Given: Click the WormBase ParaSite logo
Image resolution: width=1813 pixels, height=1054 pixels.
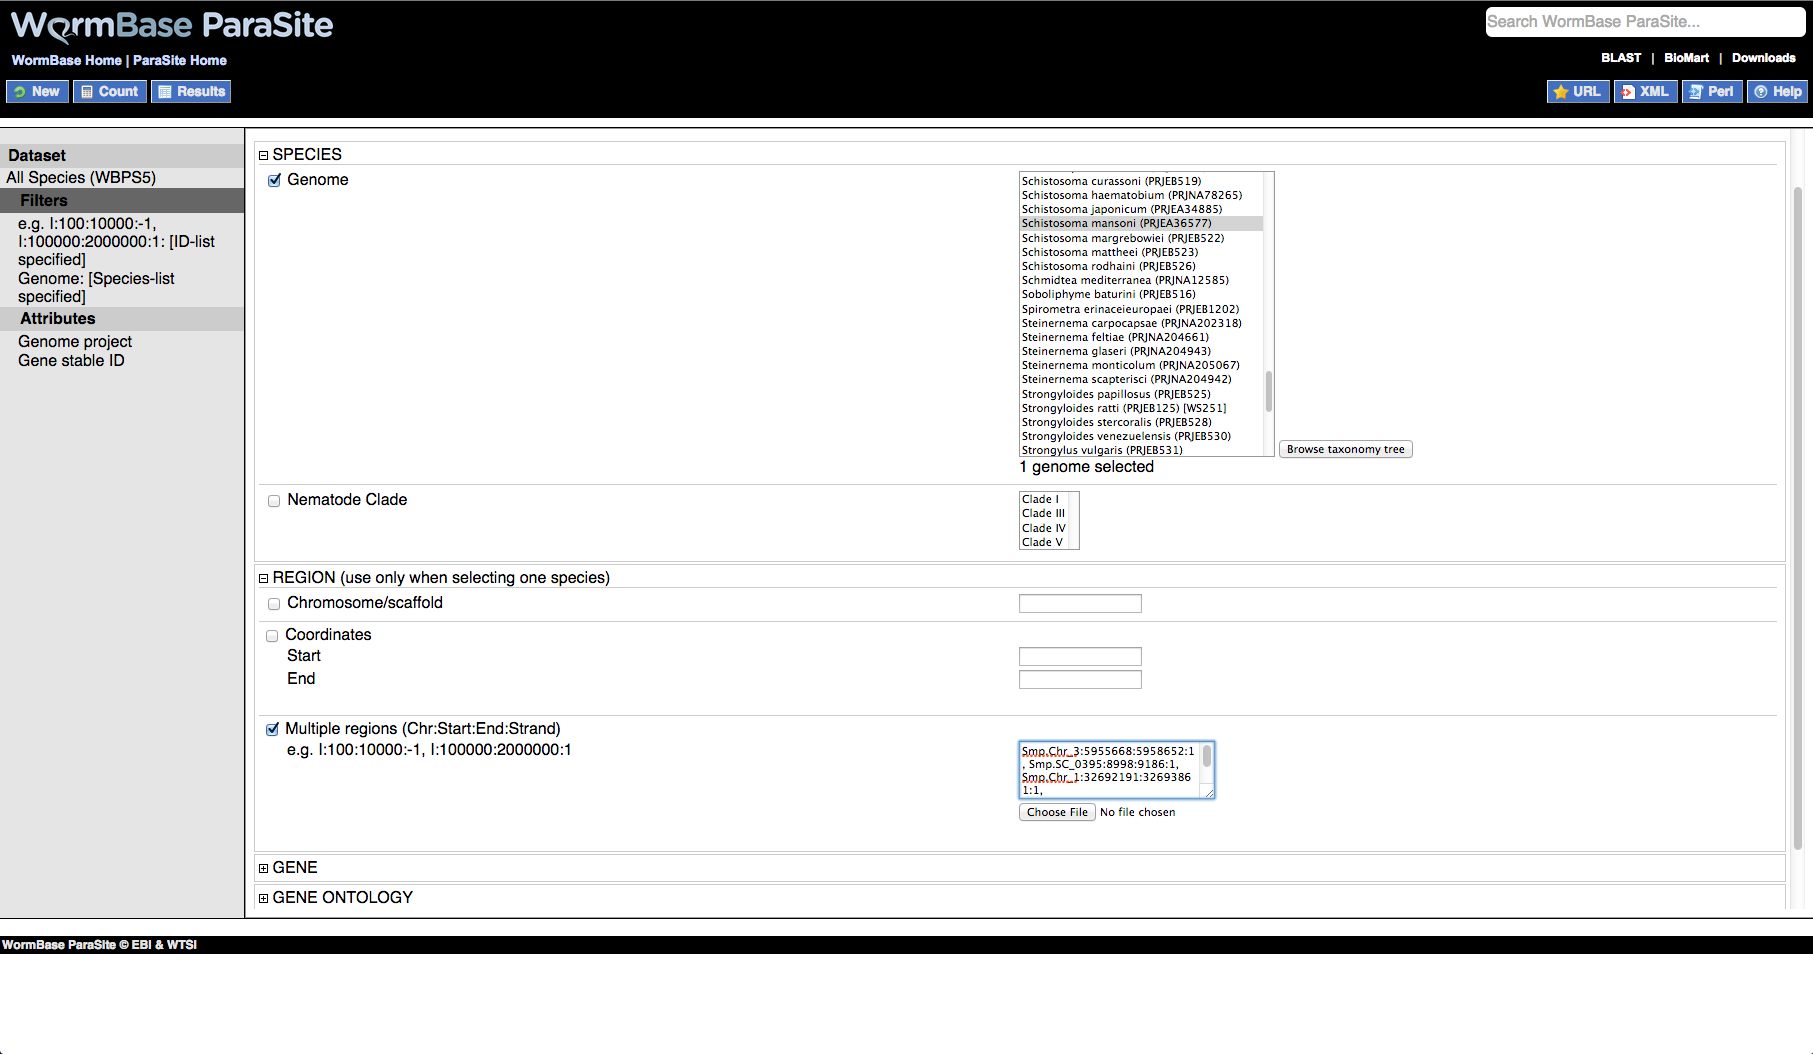Looking at the screenshot, I should (172, 26).
